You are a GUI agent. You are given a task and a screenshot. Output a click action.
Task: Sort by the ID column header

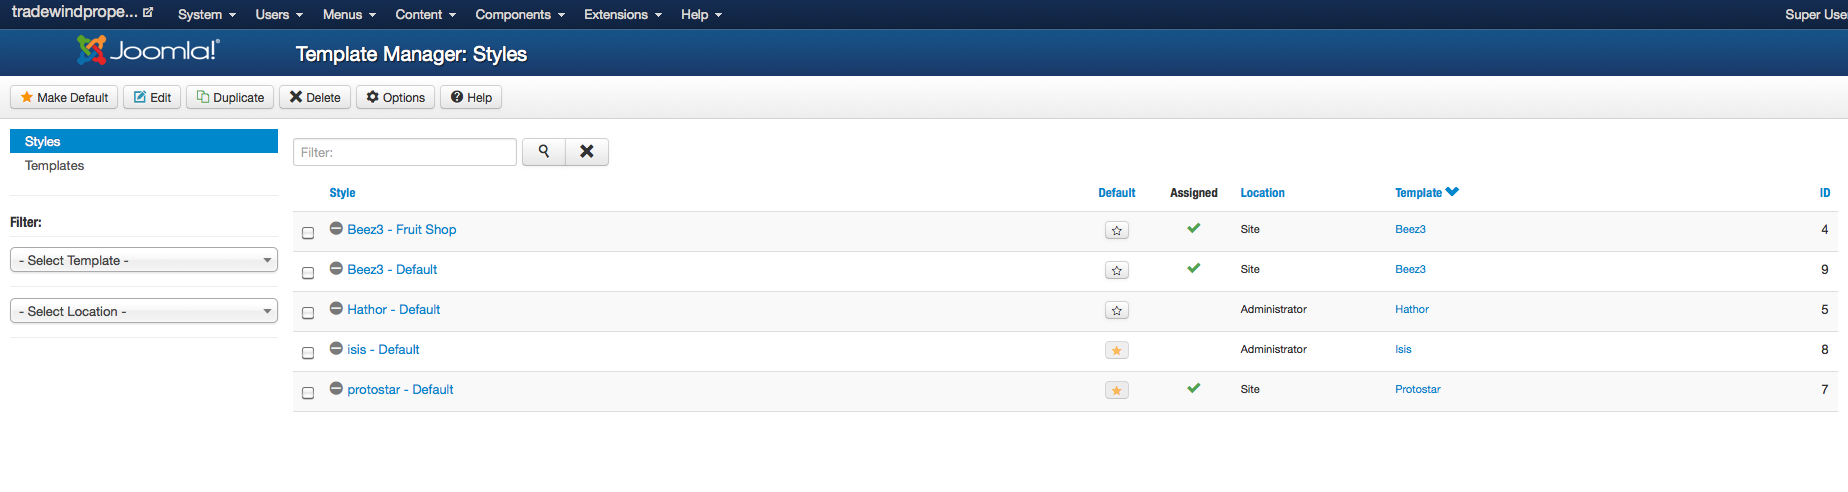tap(1825, 193)
